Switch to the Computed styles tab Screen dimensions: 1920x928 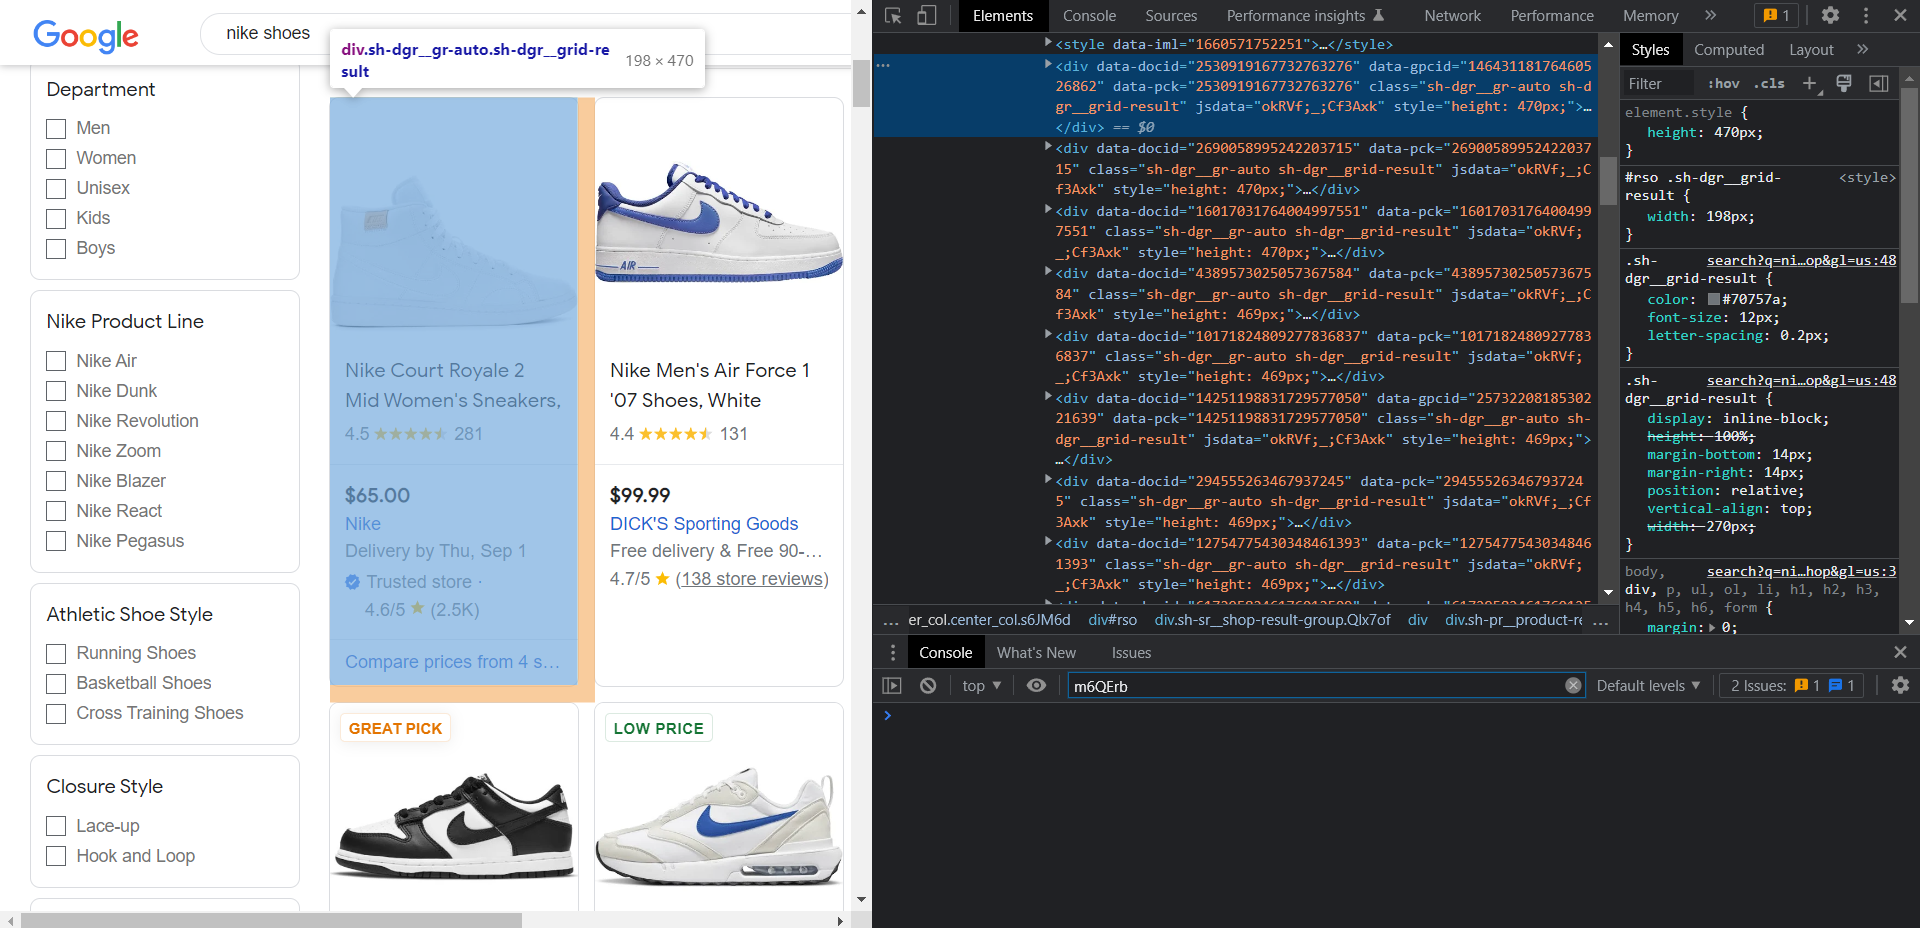click(x=1728, y=50)
